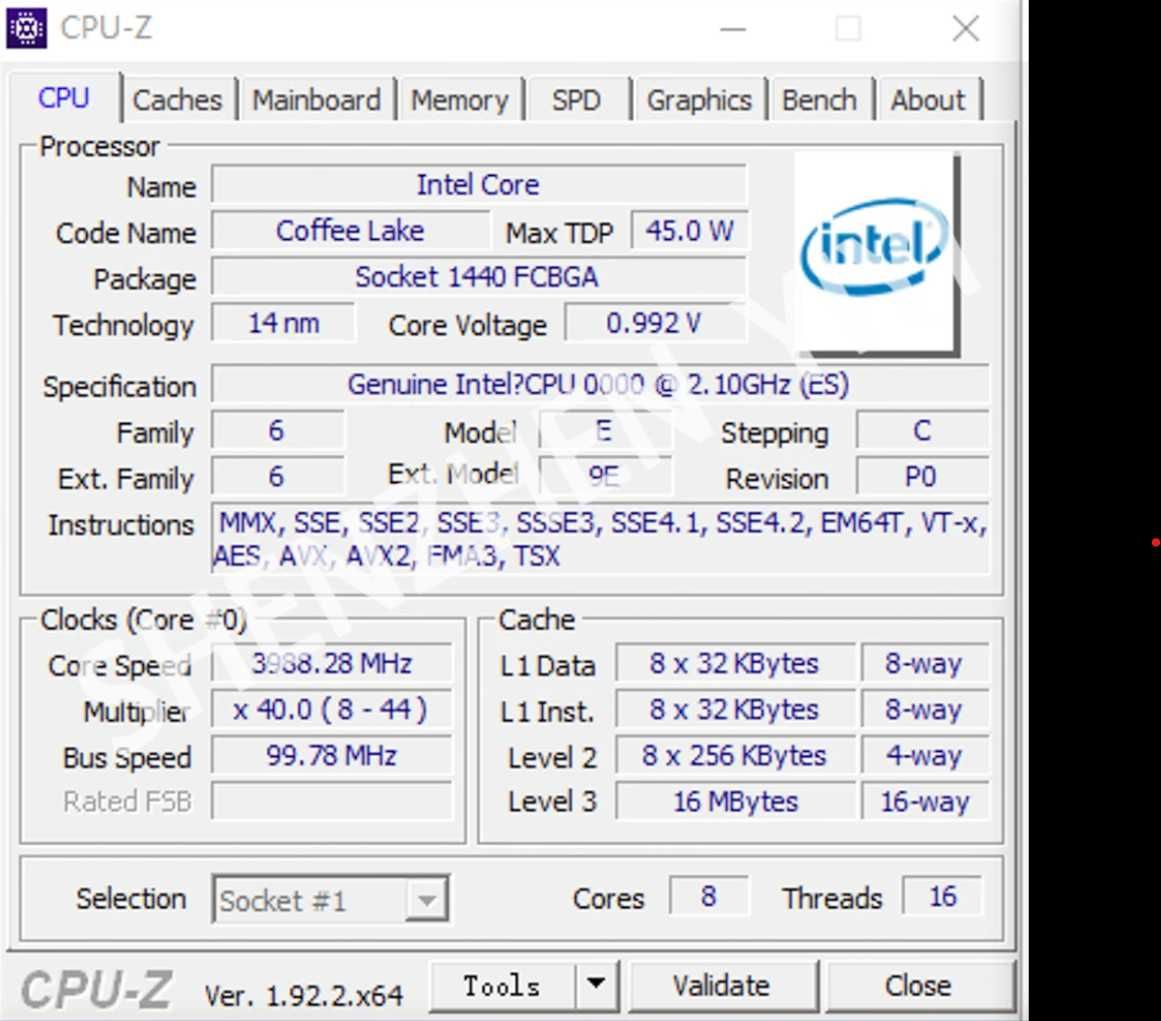
Task: Click the Multiplier value x 40.0
Action: click(x=332, y=709)
